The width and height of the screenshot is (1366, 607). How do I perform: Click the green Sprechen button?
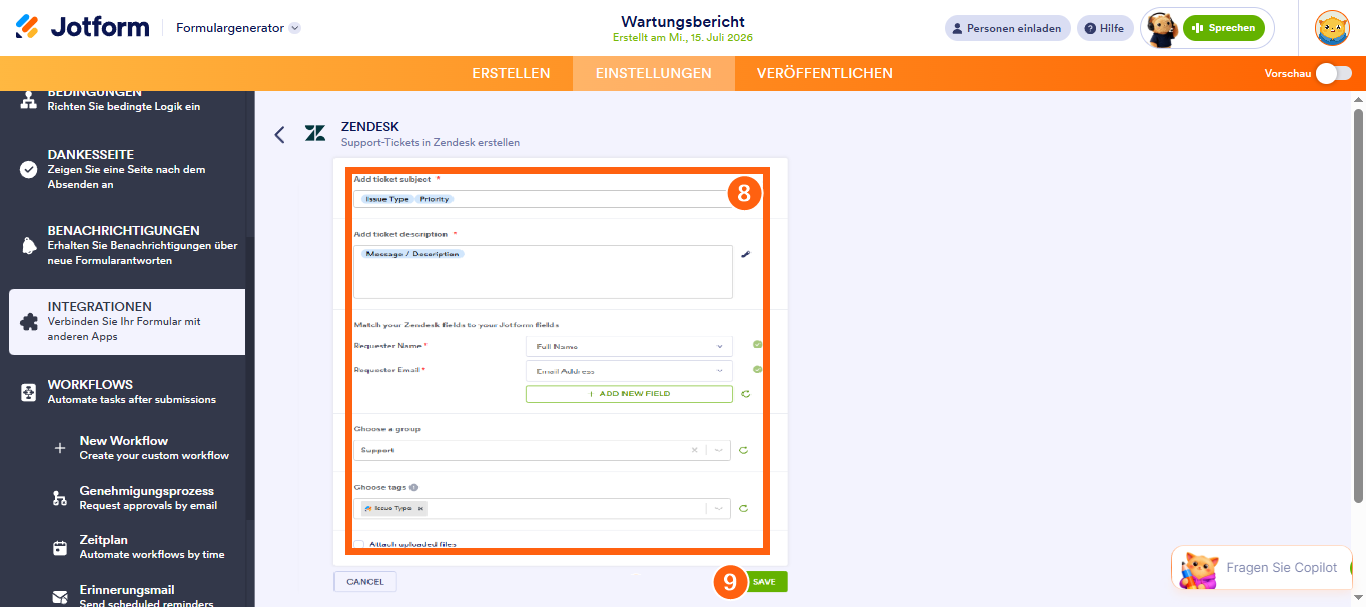coord(1224,28)
